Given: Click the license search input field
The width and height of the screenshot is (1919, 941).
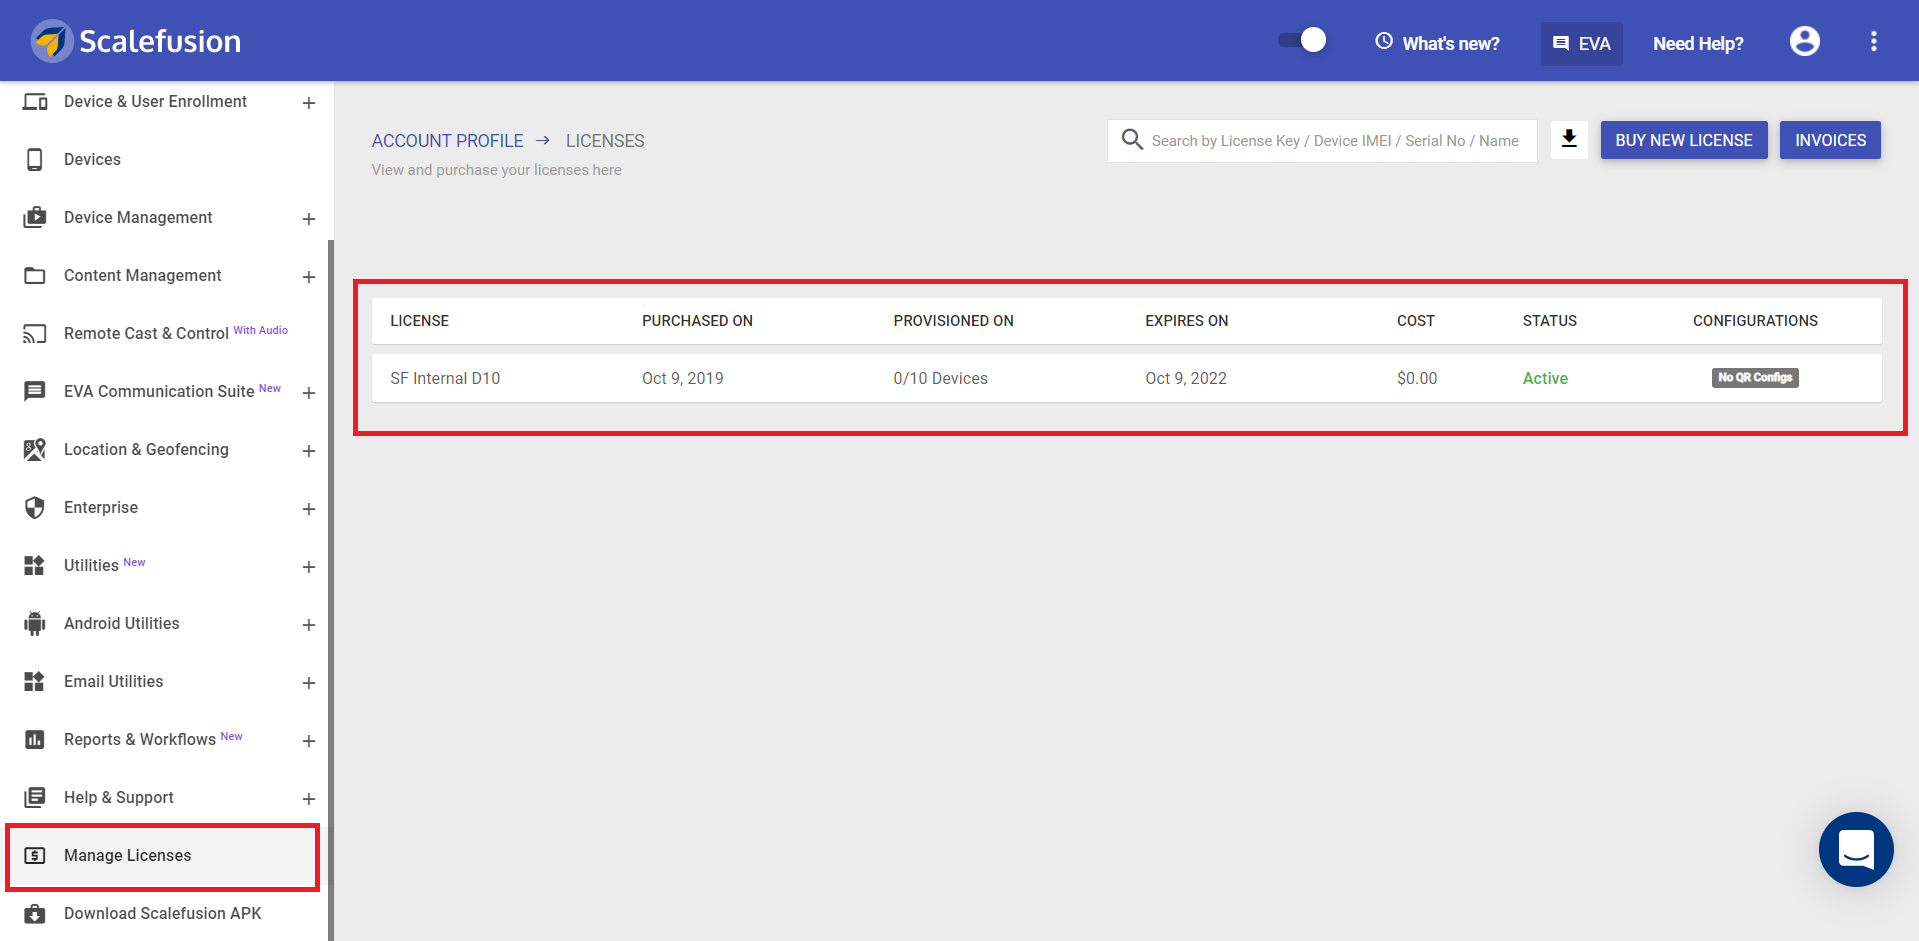Looking at the screenshot, I should click(1335, 141).
